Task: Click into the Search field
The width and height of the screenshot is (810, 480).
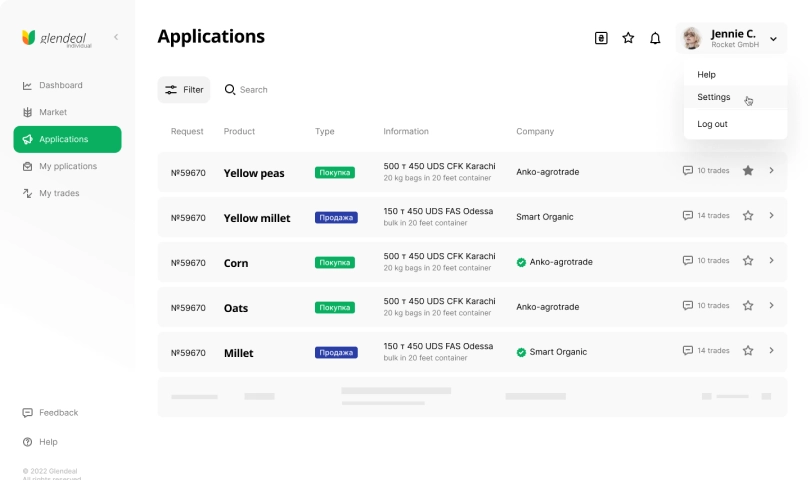Action: click(x=270, y=90)
